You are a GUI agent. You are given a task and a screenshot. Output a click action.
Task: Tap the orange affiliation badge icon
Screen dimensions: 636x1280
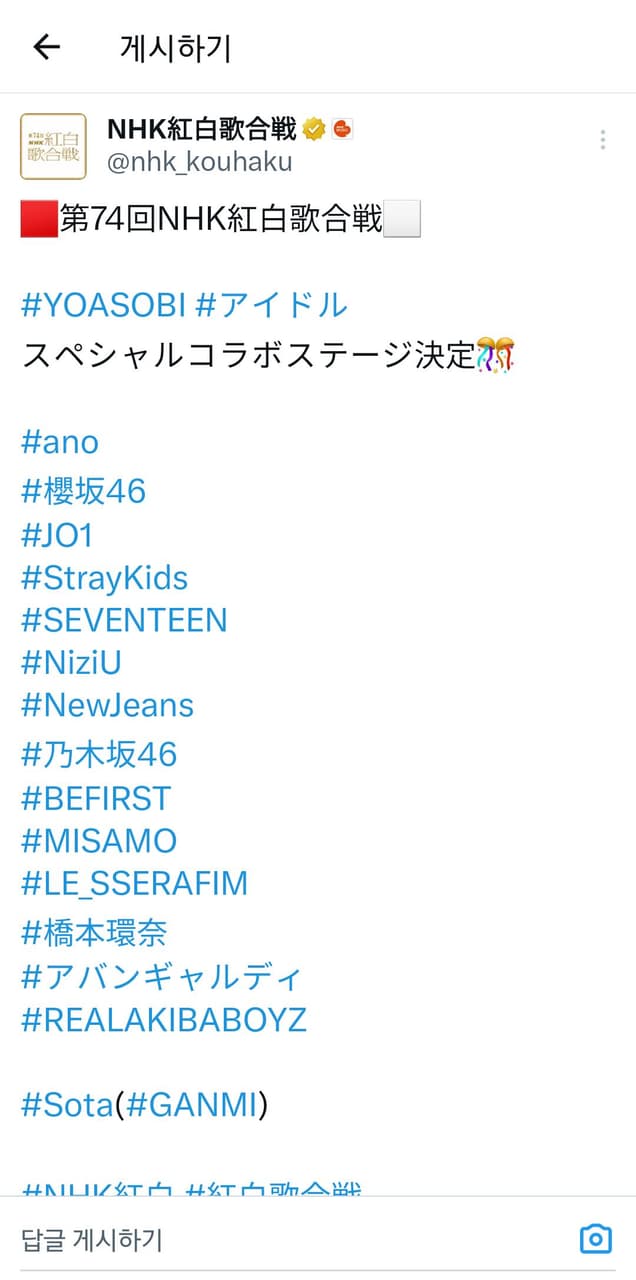point(342,129)
